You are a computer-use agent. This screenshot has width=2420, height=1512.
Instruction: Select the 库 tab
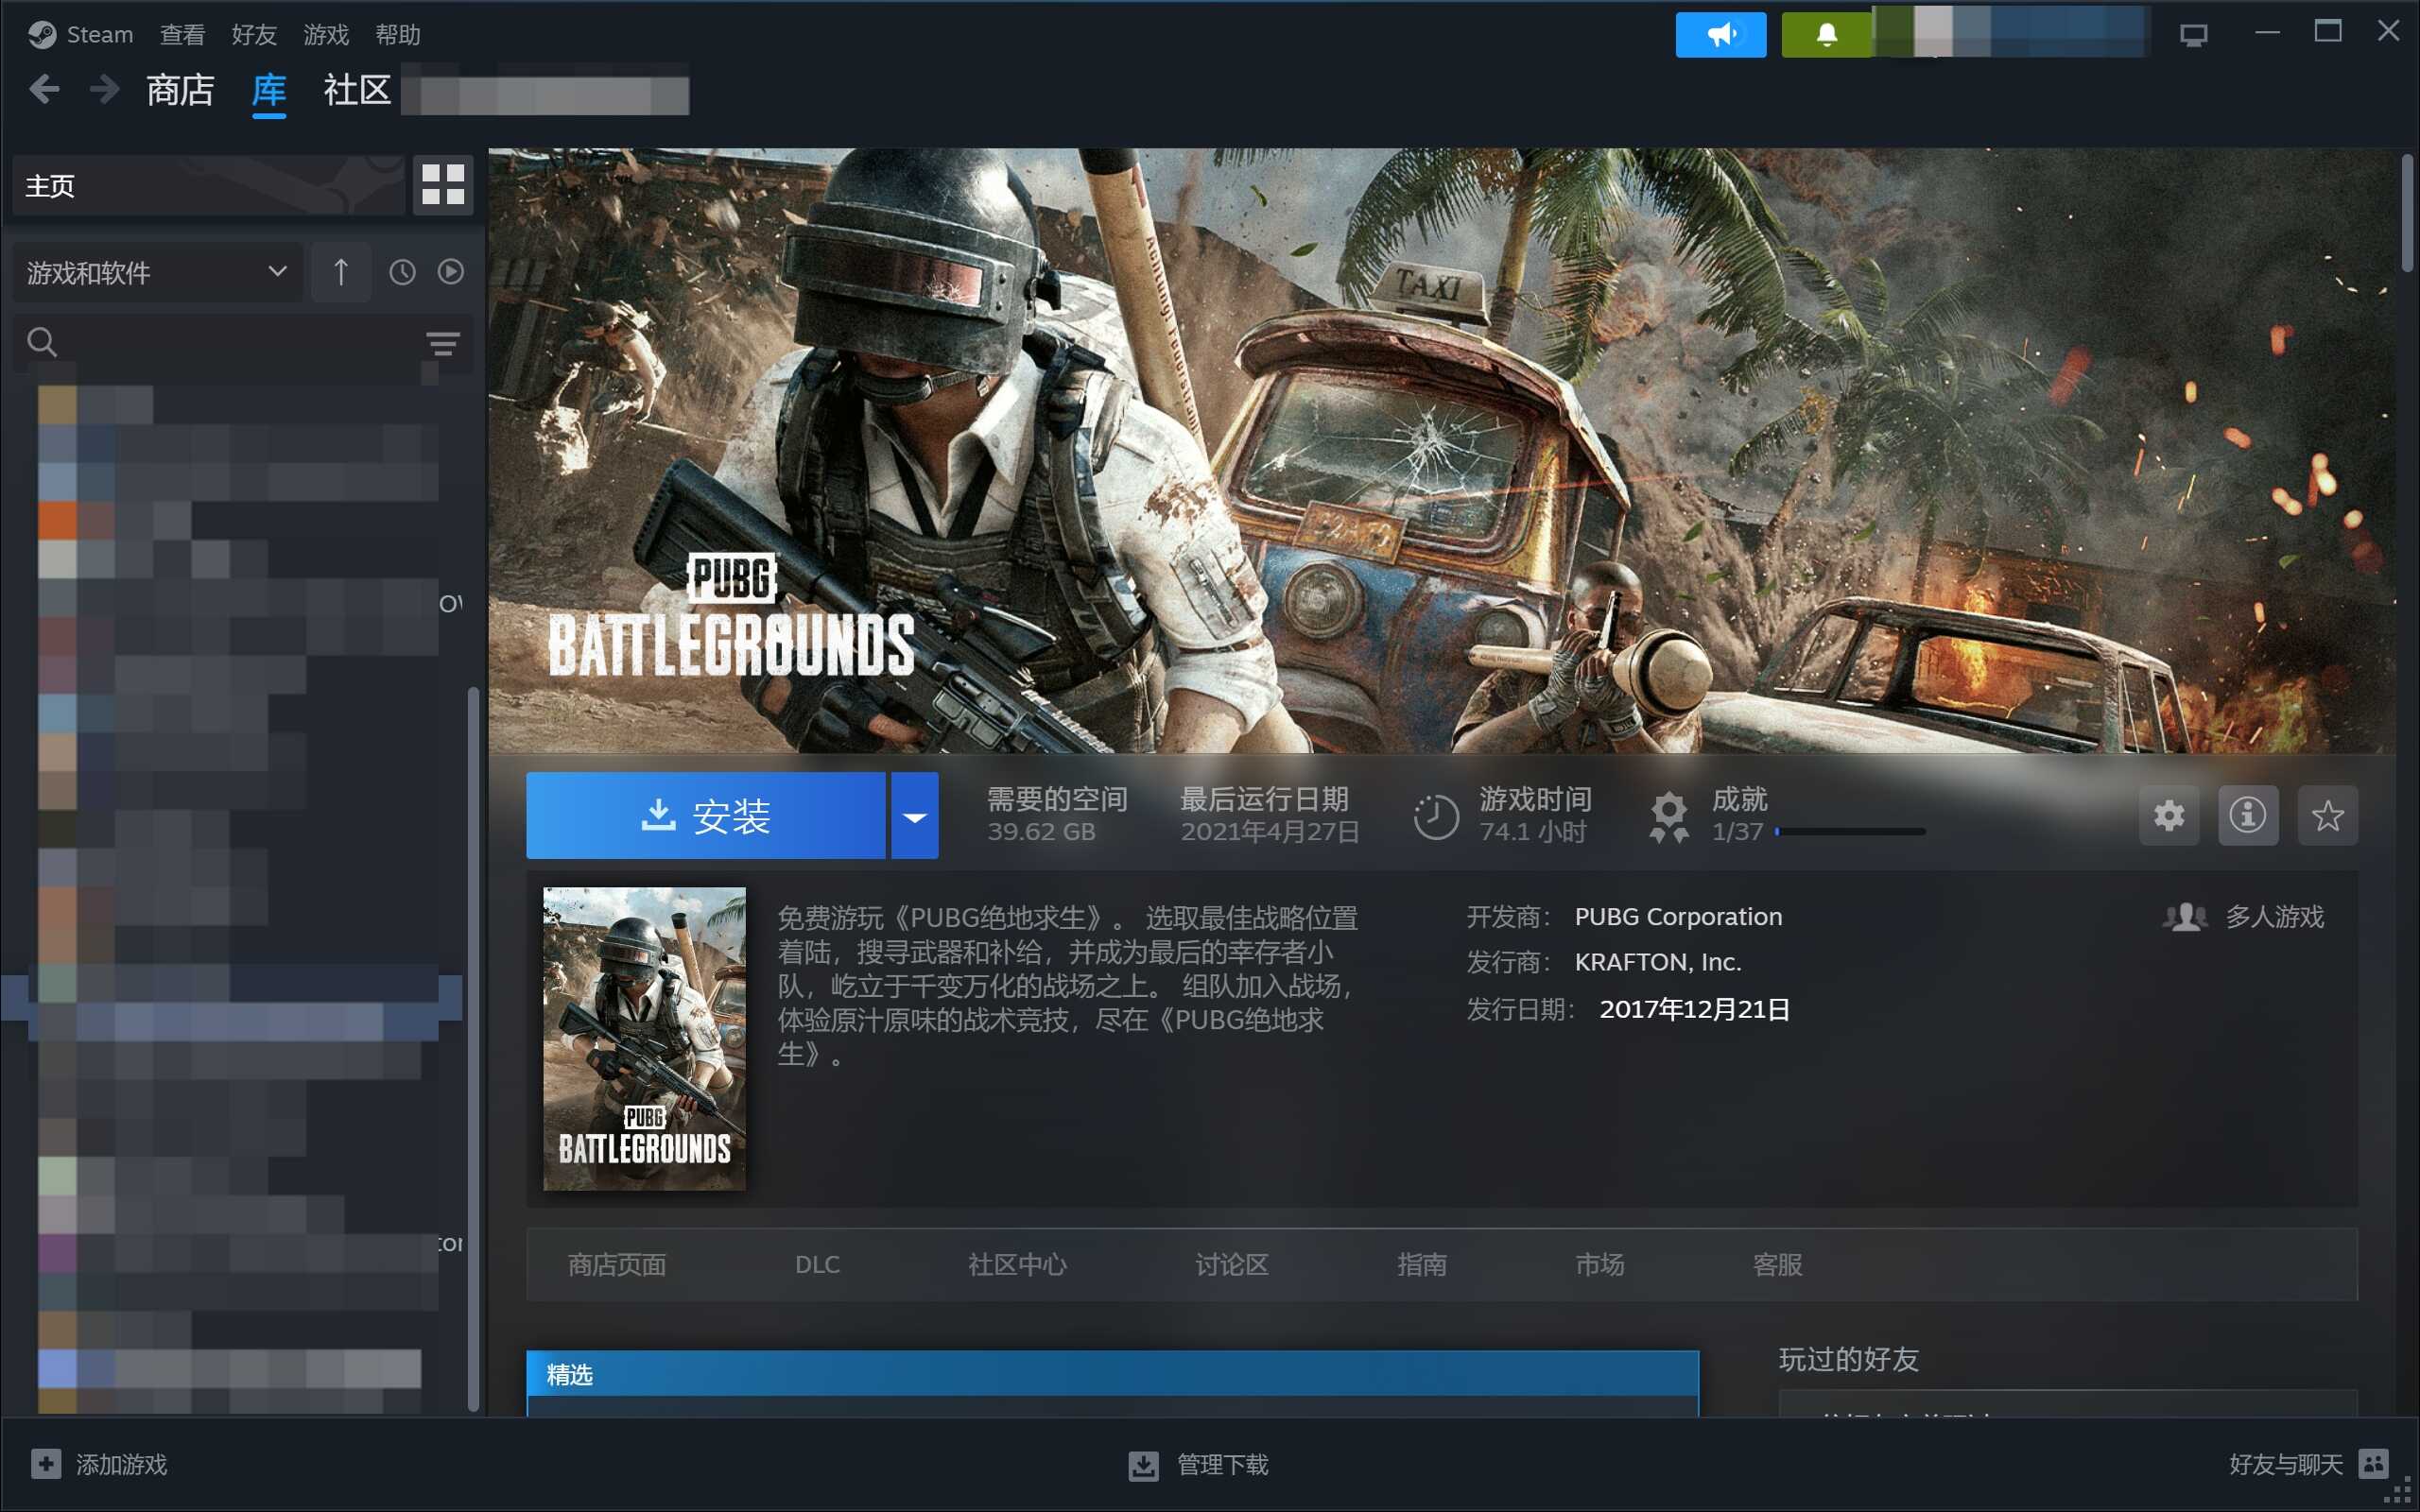click(269, 90)
